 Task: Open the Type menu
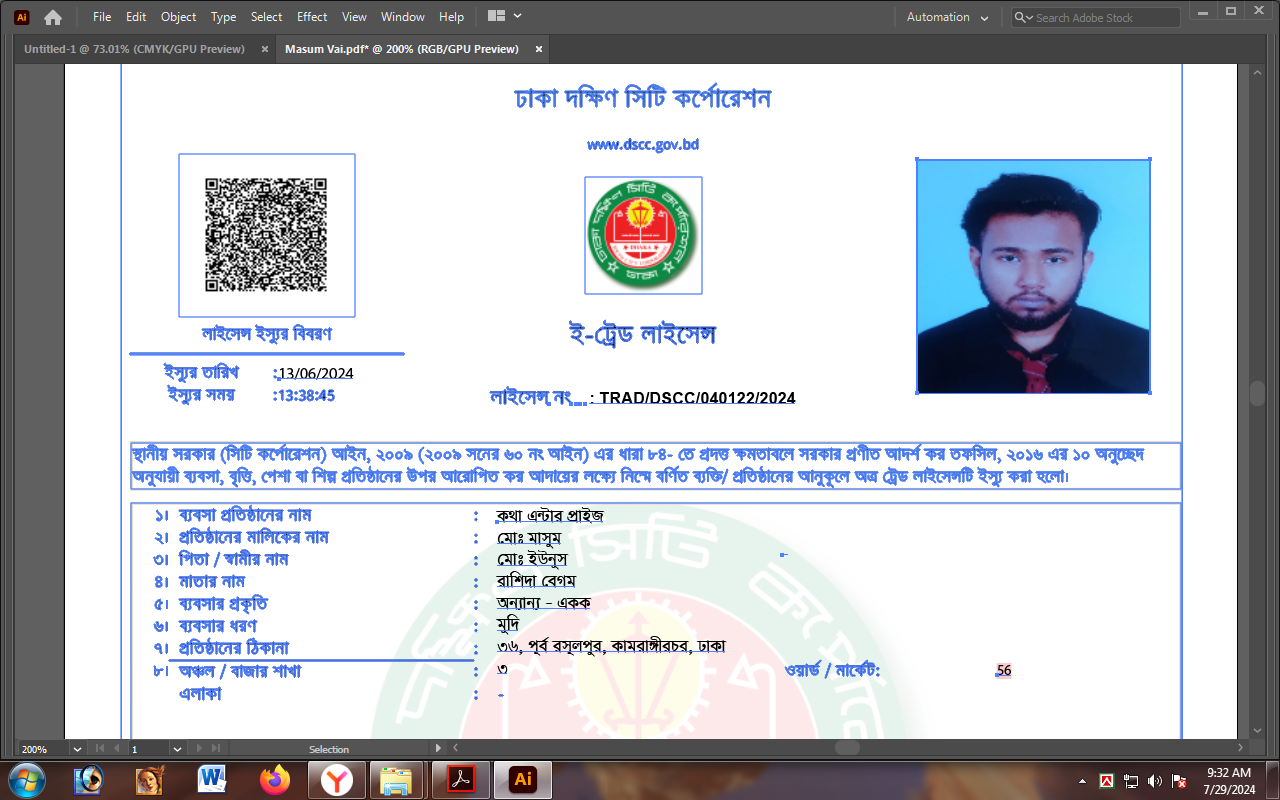point(224,17)
